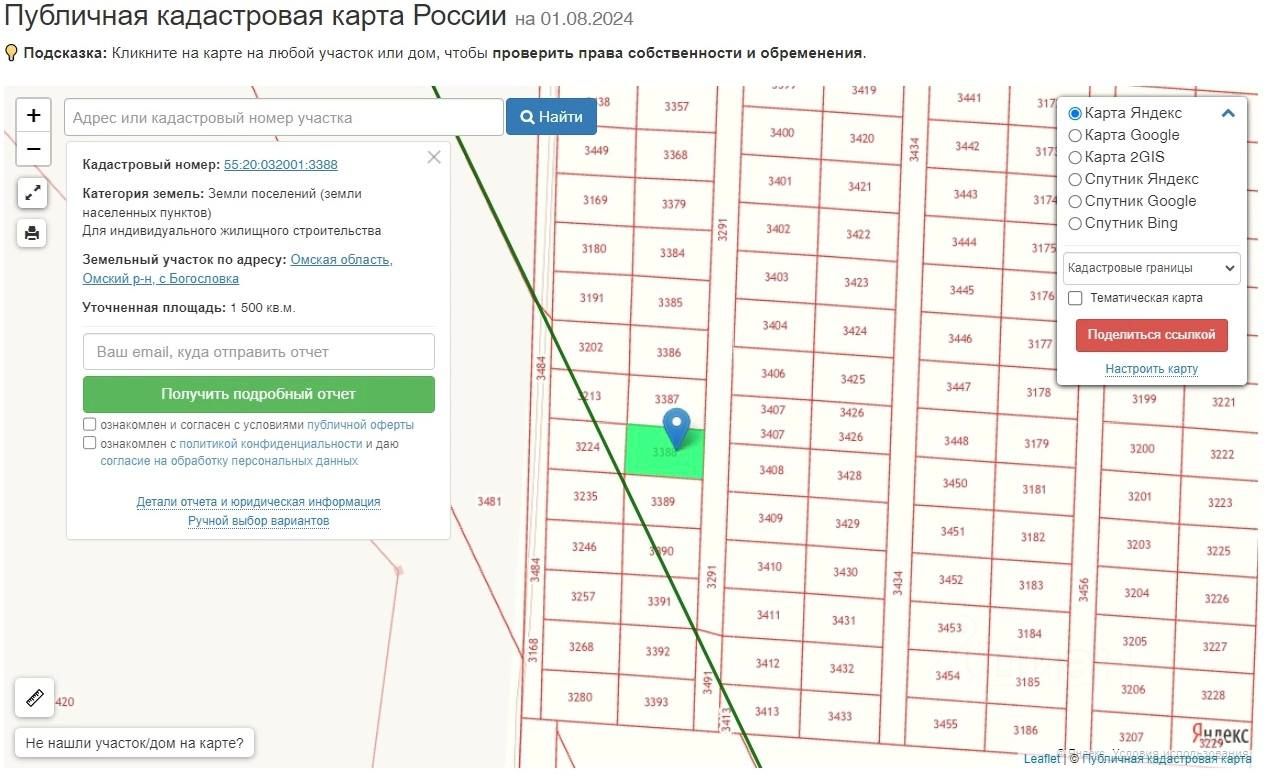Select parcel 3450 on the map
This screenshot has height=783, width=1266.
955,483
